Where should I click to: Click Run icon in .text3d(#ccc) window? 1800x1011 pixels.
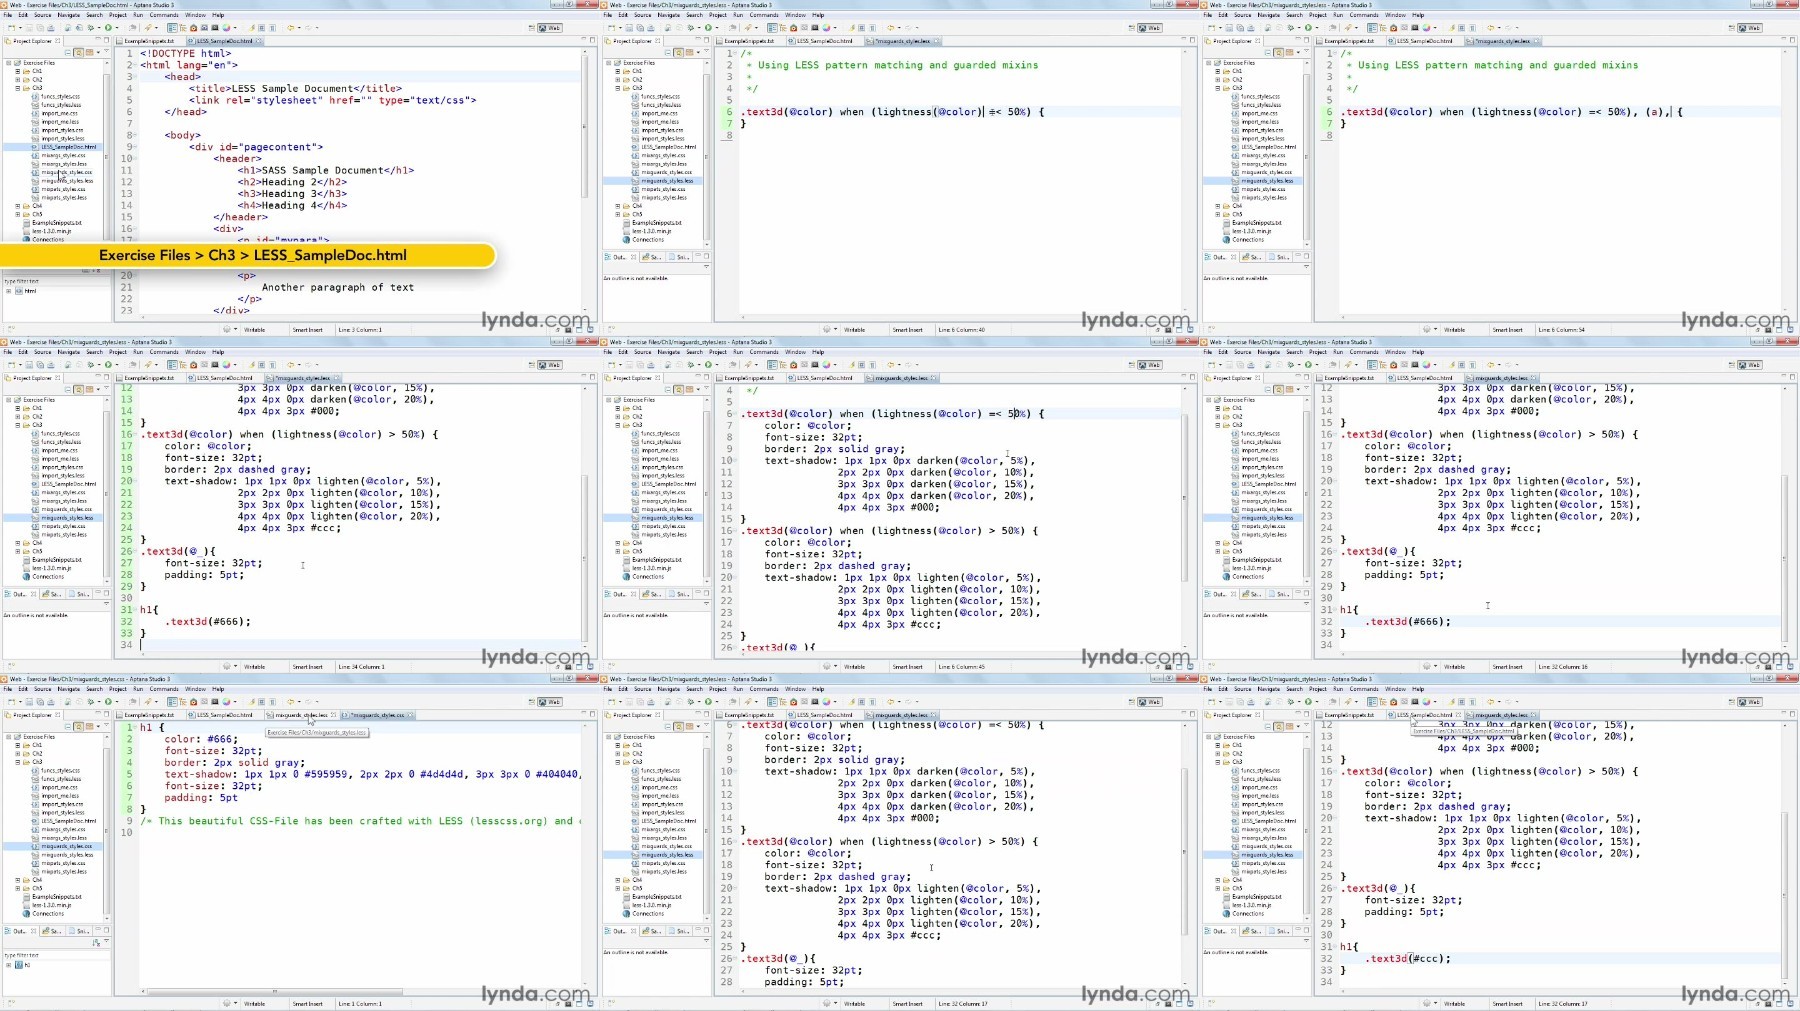(1308, 702)
